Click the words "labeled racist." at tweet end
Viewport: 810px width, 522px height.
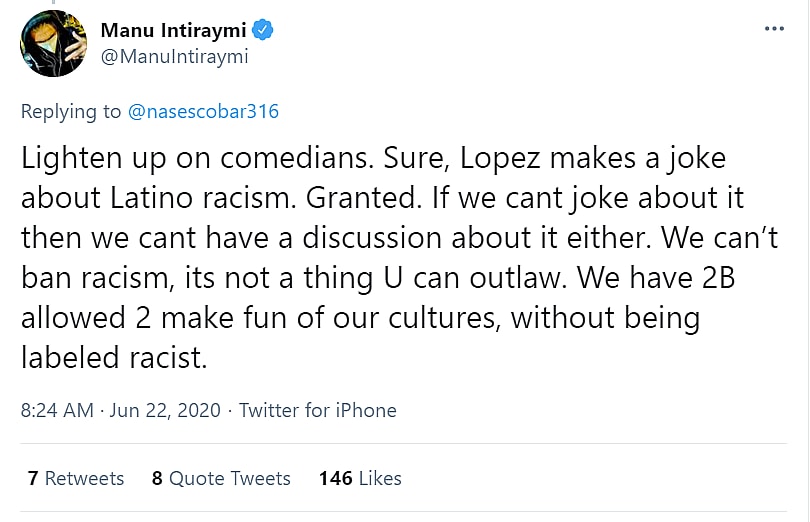pos(114,358)
